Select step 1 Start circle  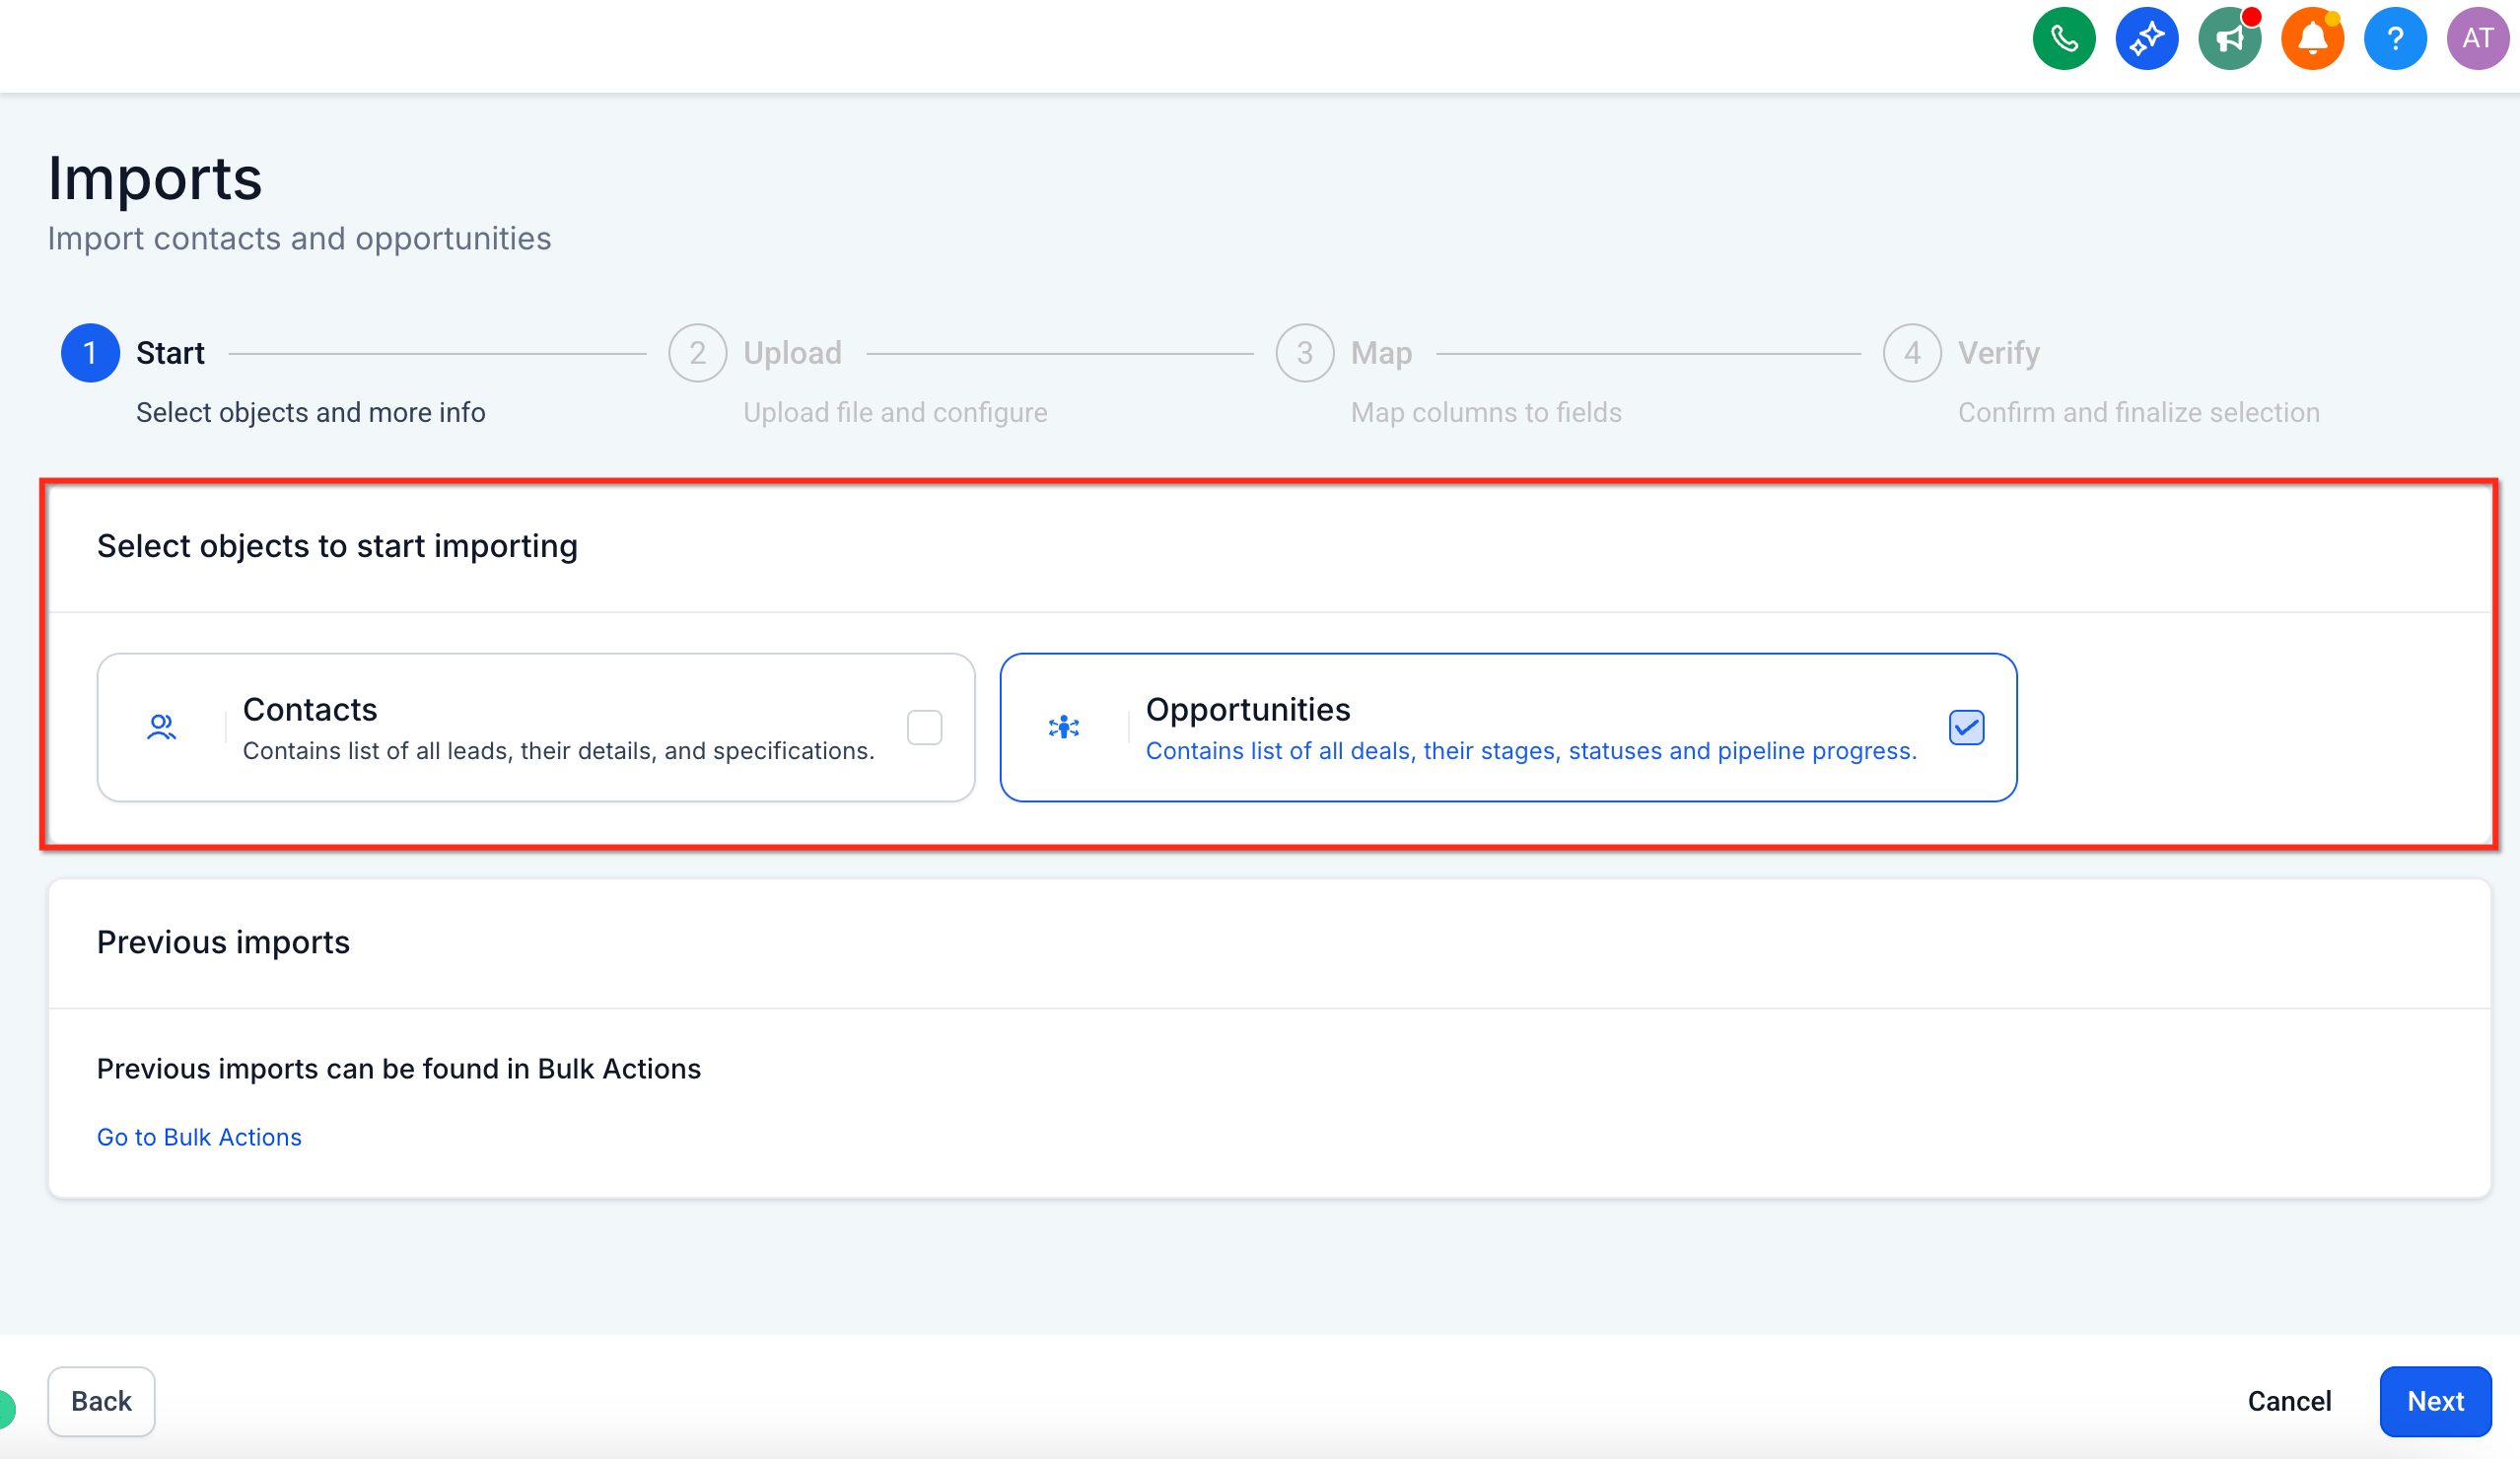point(90,353)
